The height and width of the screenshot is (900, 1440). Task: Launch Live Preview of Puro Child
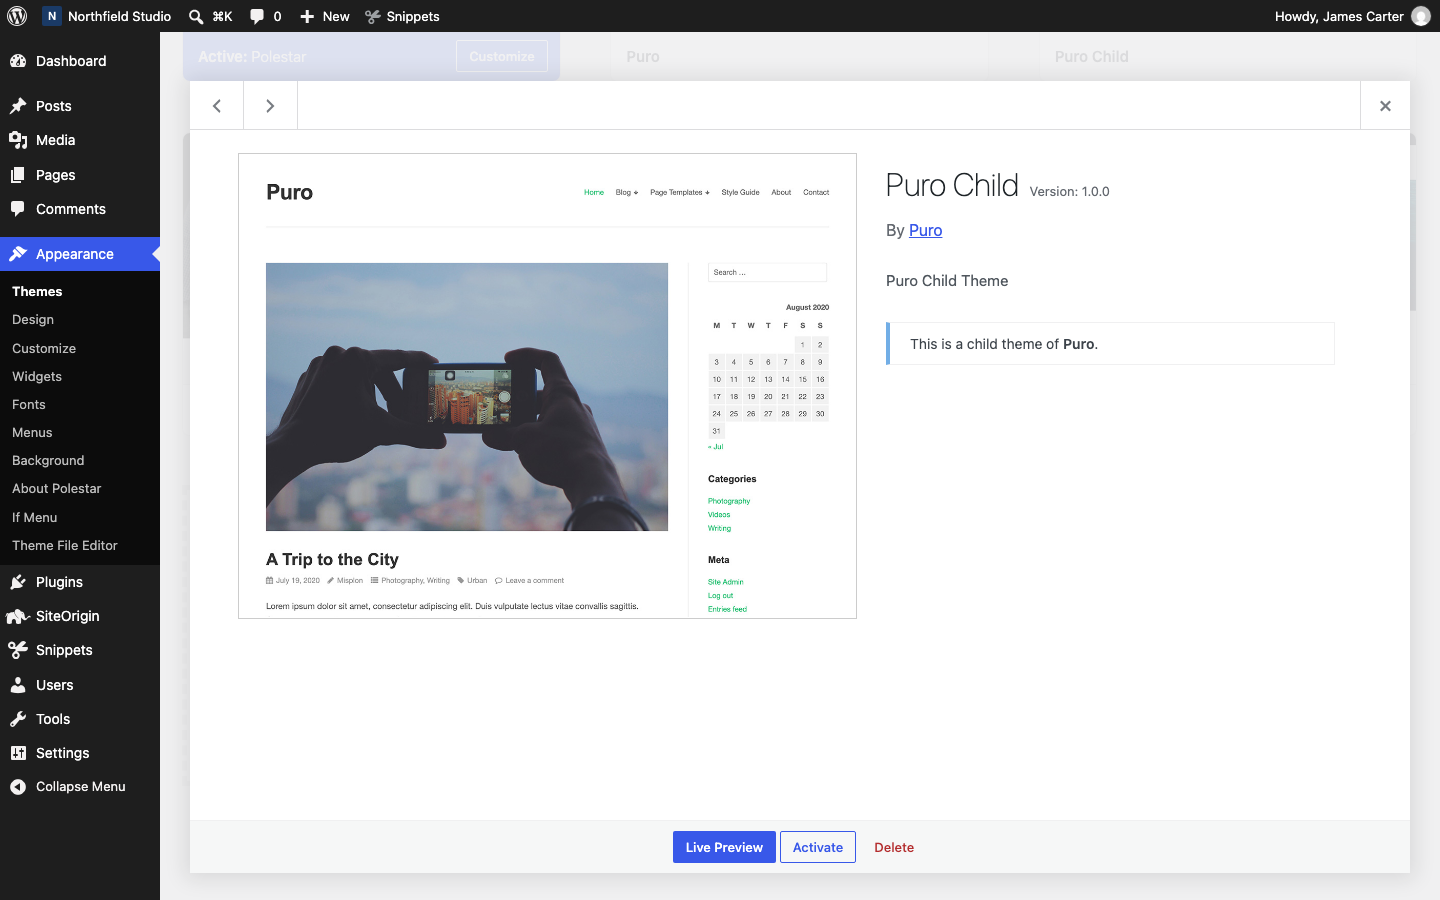[724, 847]
